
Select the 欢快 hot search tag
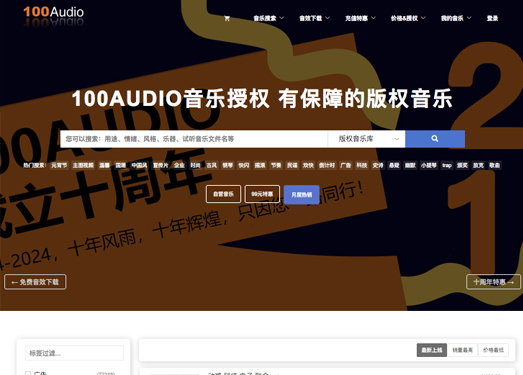pos(308,165)
